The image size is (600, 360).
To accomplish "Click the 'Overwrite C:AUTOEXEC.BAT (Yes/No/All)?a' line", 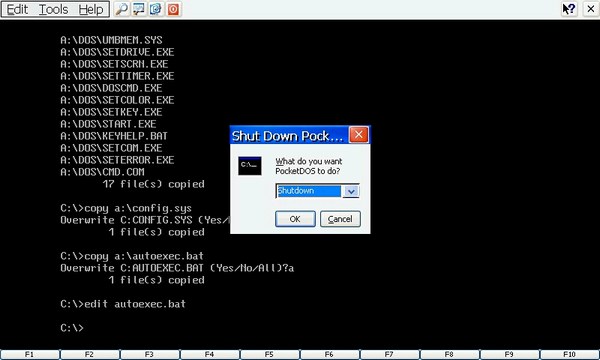I will point(177,268).
